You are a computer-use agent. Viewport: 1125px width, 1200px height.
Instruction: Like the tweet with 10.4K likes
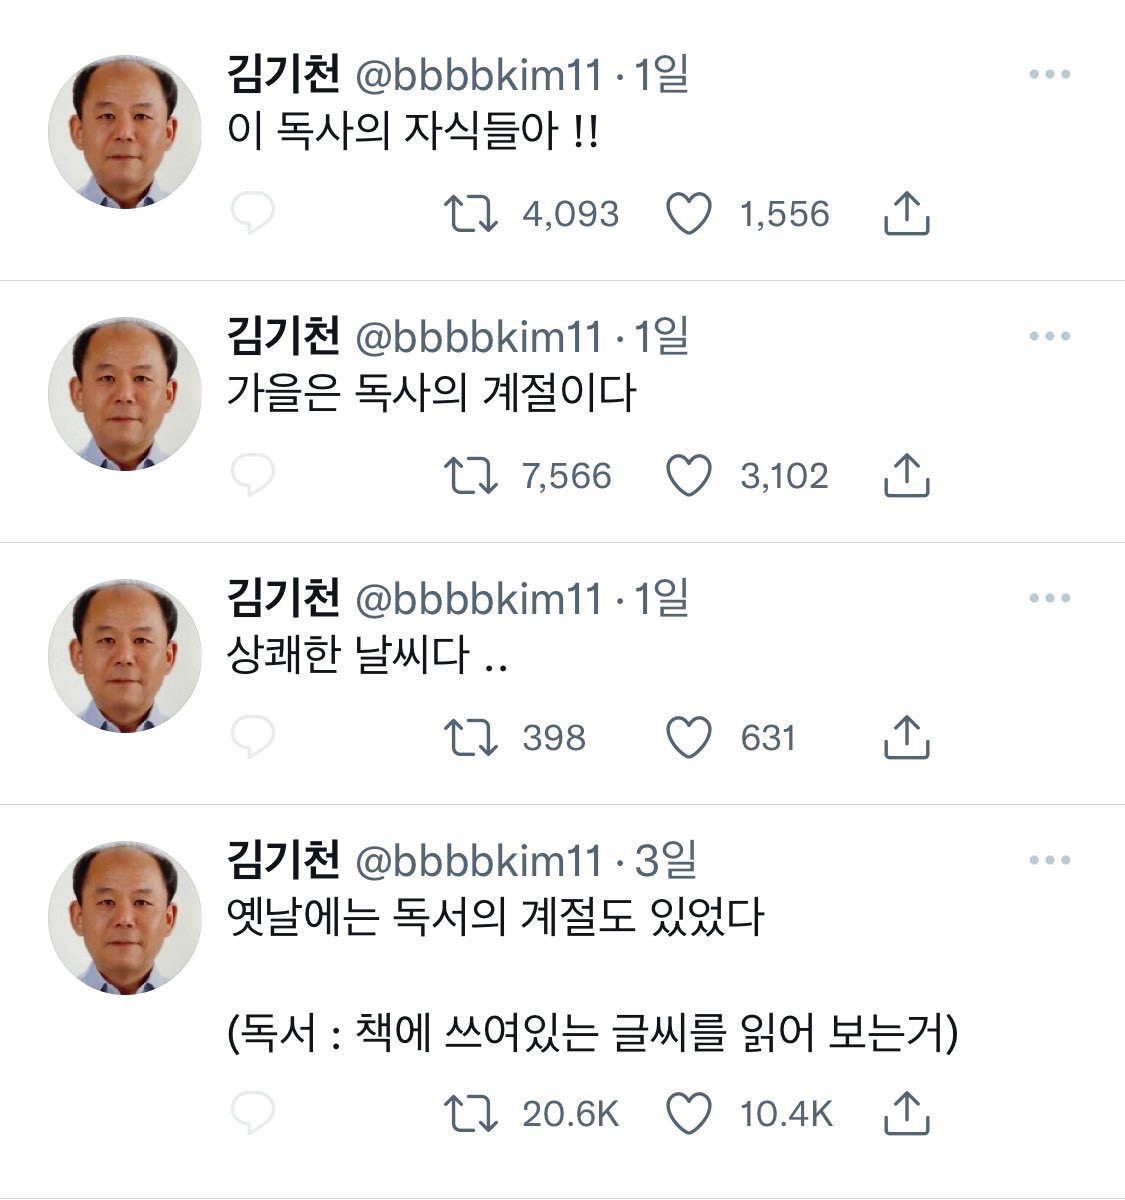689,1114
